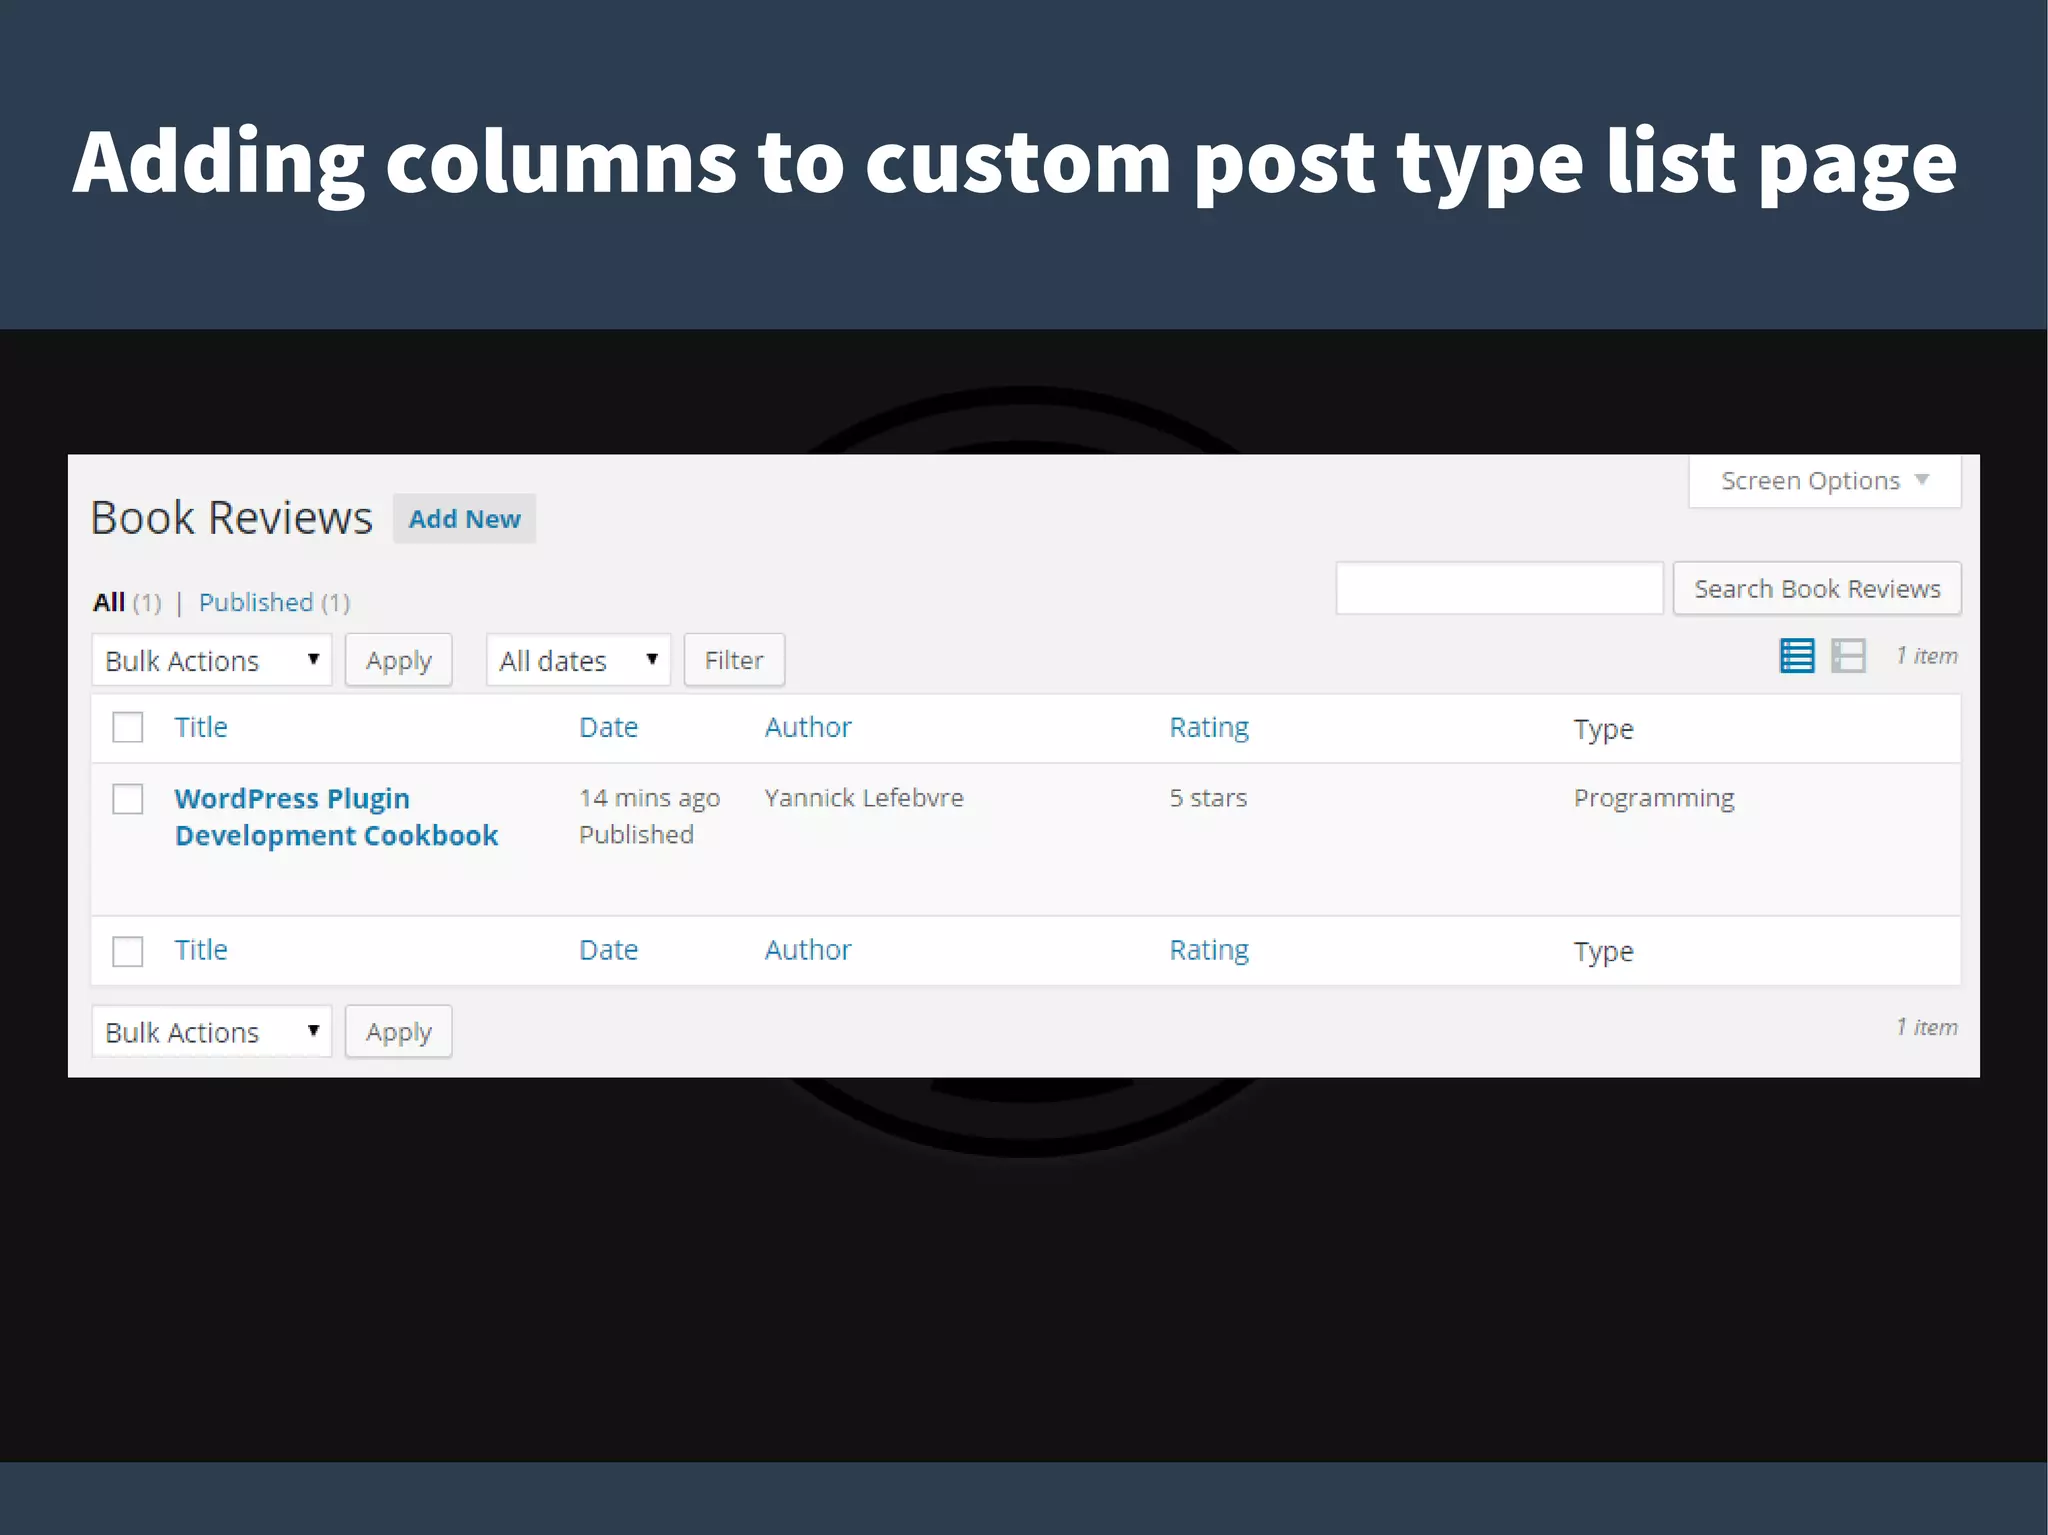Click the Add New button
The width and height of the screenshot is (2048, 1535).
[464, 519]
